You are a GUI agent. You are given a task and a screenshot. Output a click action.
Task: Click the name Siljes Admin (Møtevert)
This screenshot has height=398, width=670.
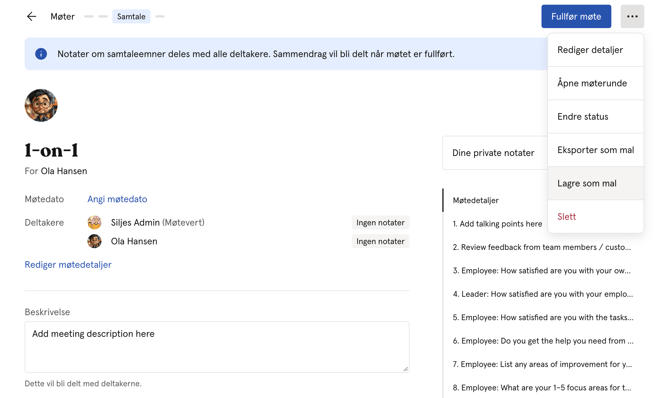click(x=158, y=223)
